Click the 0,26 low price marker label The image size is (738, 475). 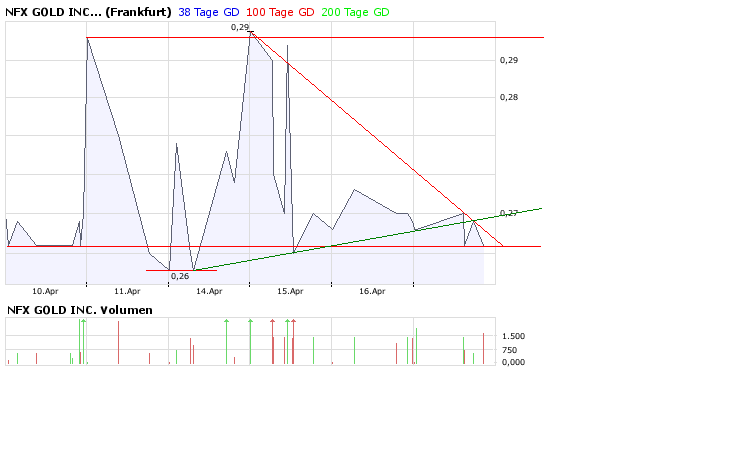[180, 276]
